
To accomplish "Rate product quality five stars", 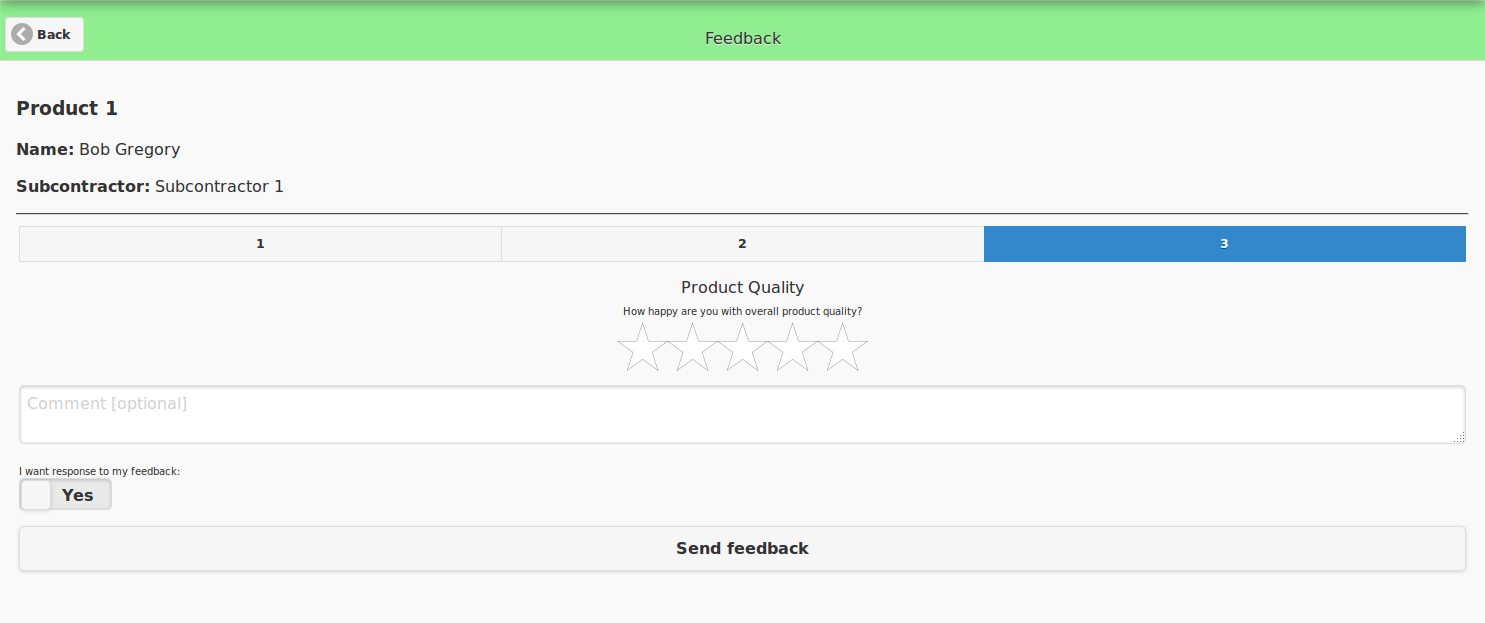I will tap(843, 347).
